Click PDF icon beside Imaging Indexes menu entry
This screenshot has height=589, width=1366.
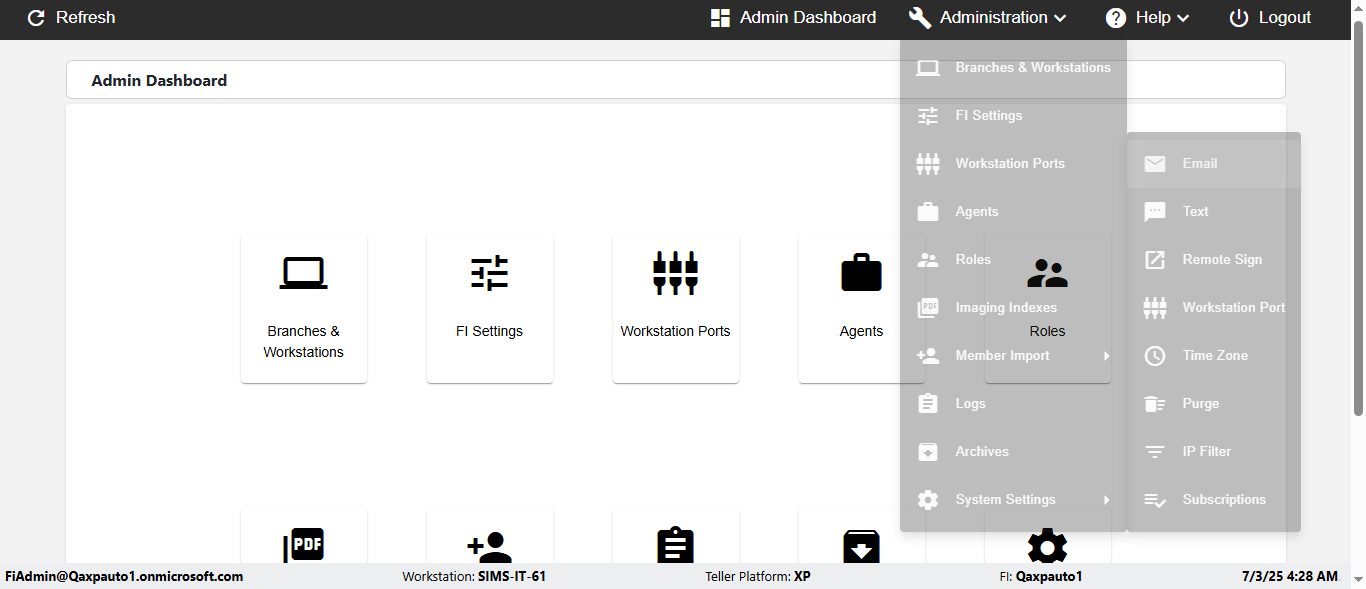coord(928,308)
